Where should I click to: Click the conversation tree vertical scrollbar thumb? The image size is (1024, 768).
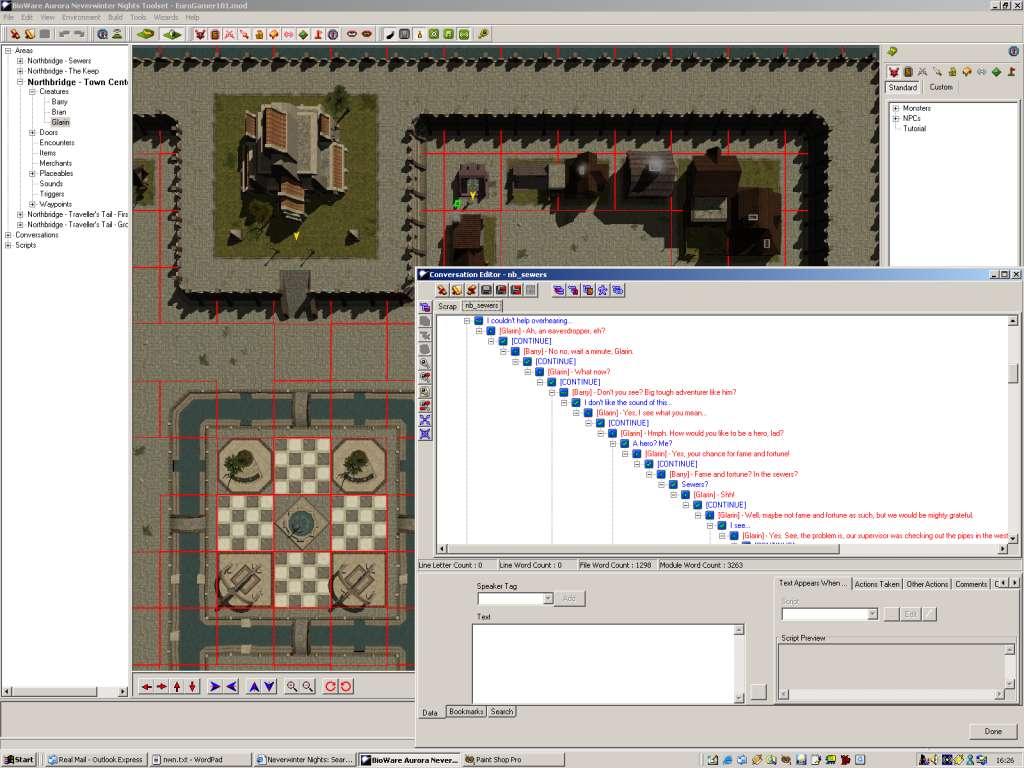click(1012, 372)
